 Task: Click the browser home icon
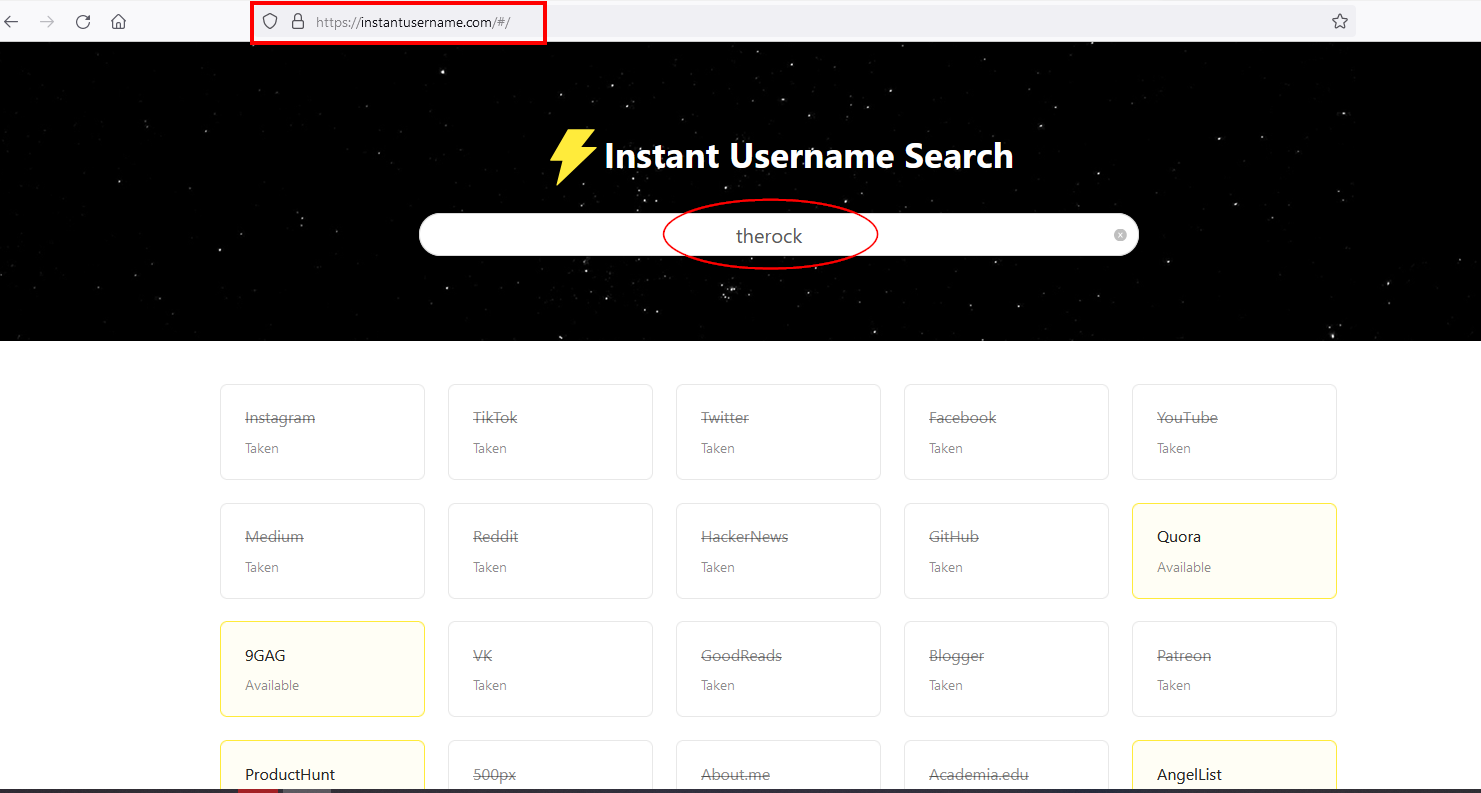pos(118,21)
